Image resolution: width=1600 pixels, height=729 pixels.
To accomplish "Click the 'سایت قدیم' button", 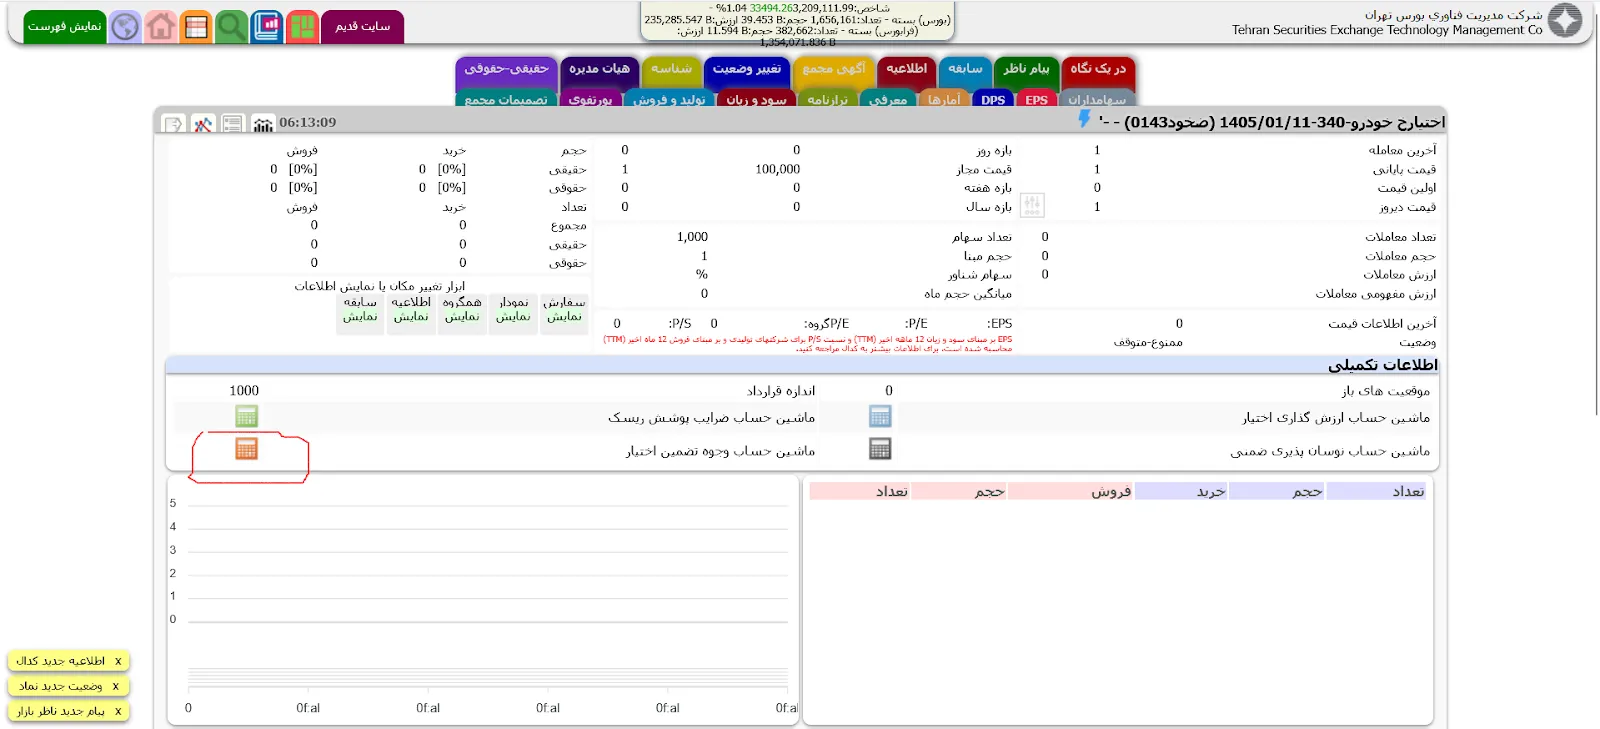I will coord(363,27).
